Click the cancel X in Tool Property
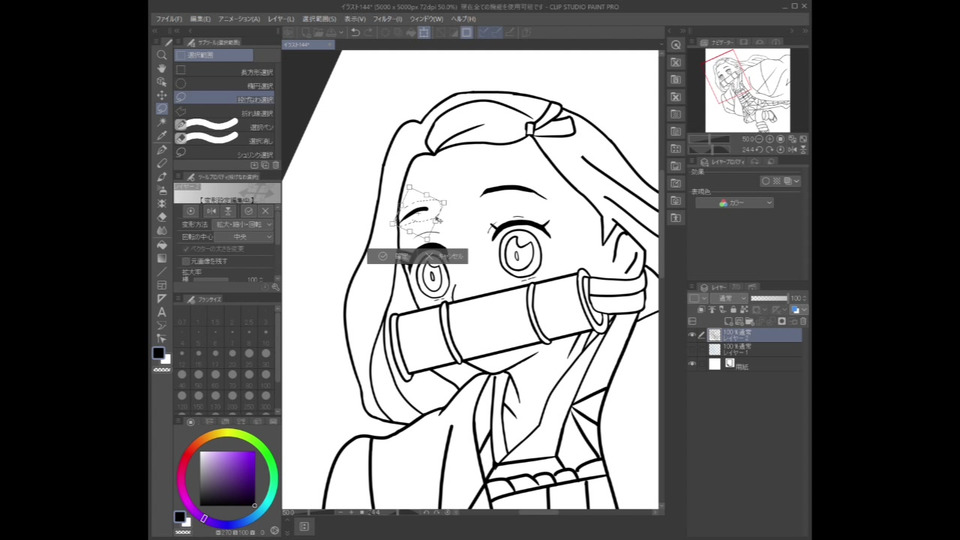 click(265, 211)
